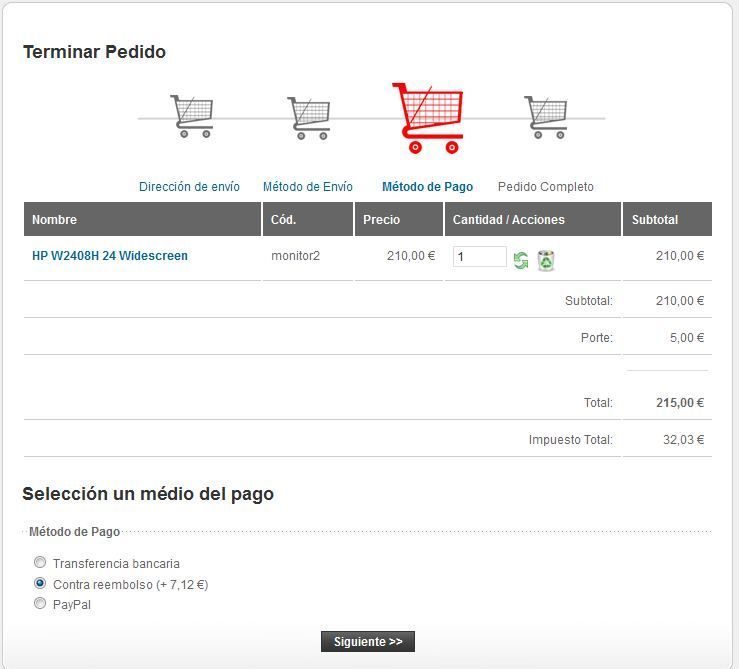
Task: Click the last gray cart step icon
Action: click(546, 117)
